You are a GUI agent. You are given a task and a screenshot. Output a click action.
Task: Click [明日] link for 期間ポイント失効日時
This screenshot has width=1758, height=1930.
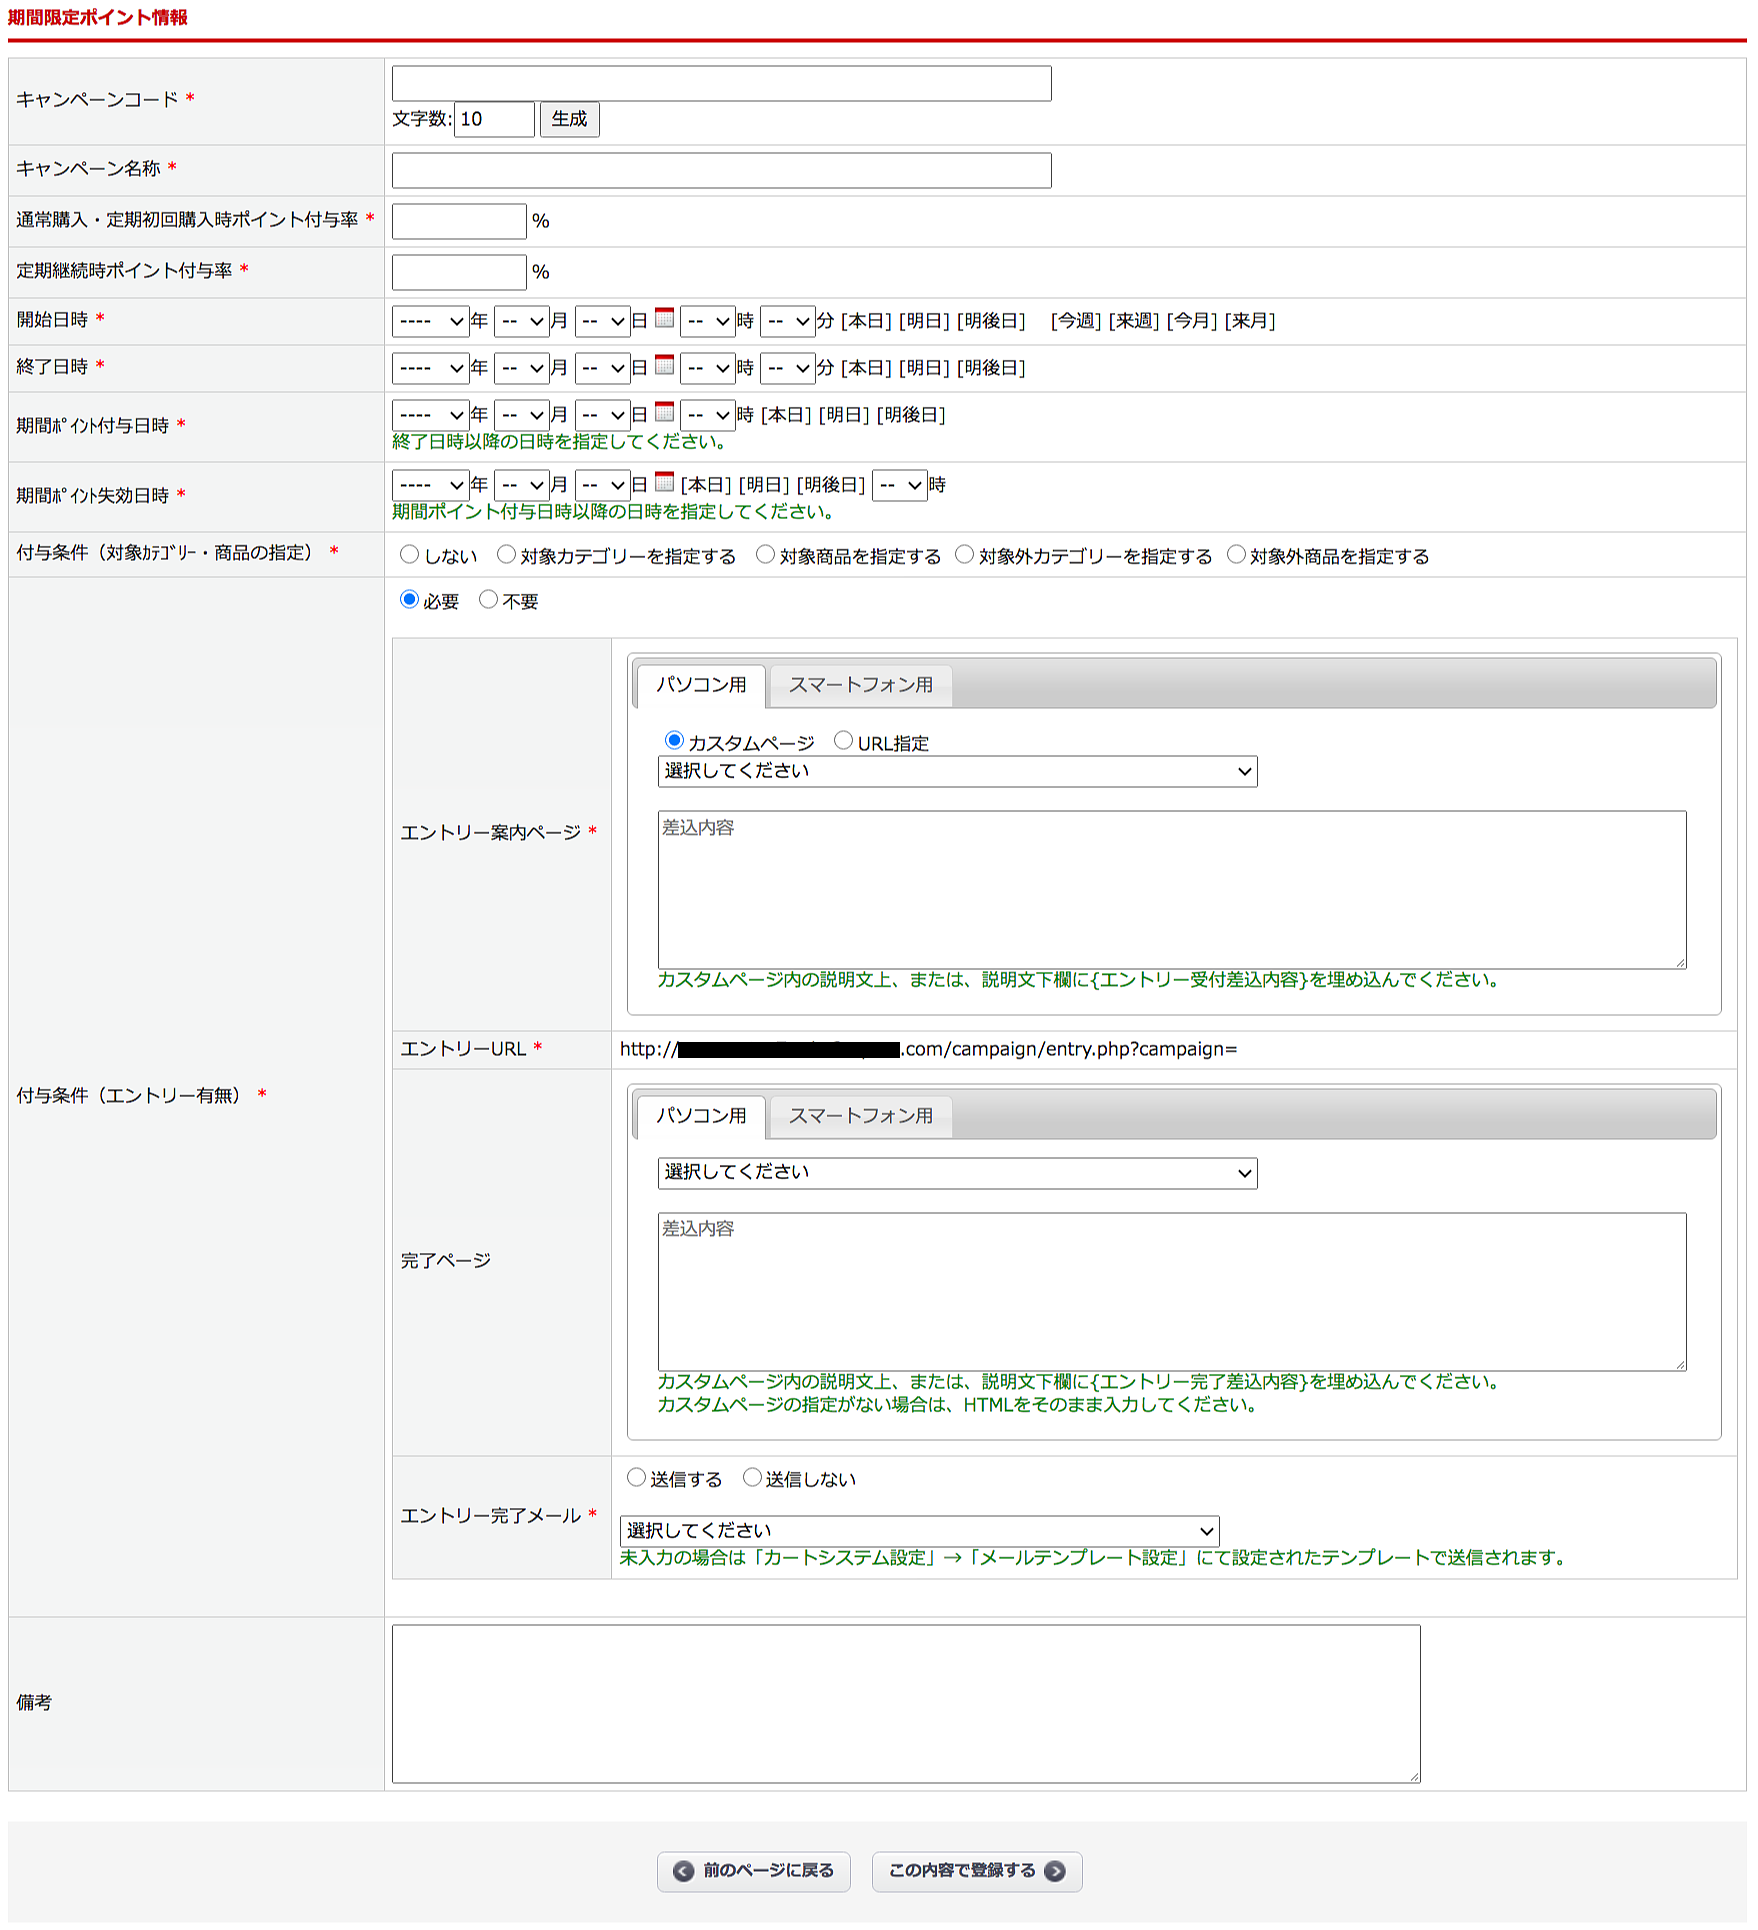765,485
